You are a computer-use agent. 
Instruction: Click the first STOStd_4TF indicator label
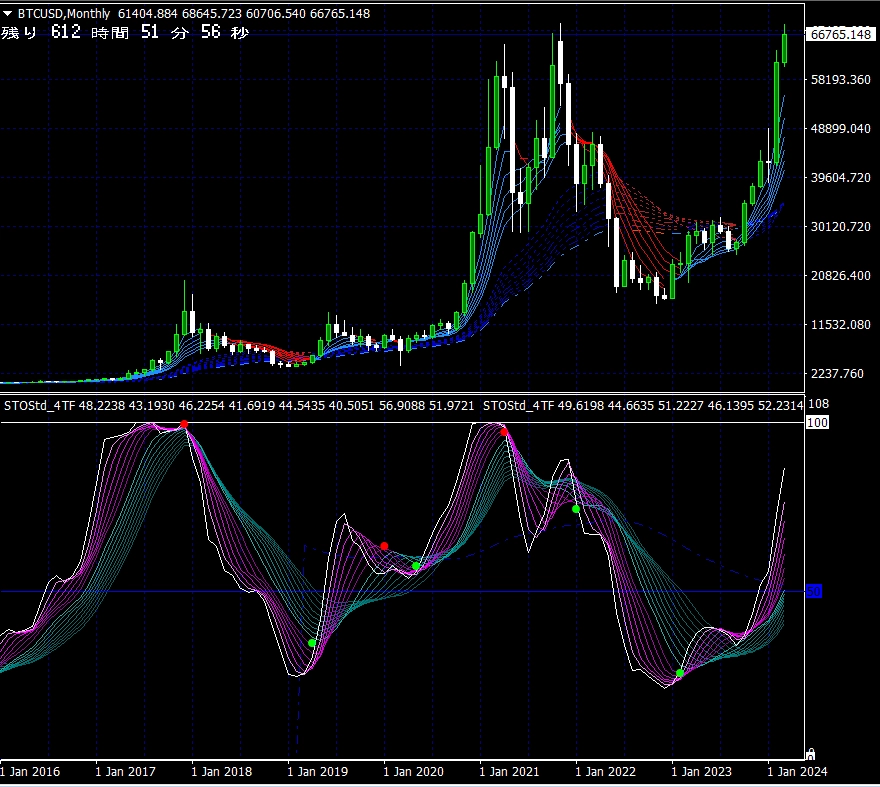pyautogui.click(x=40, y=406)
